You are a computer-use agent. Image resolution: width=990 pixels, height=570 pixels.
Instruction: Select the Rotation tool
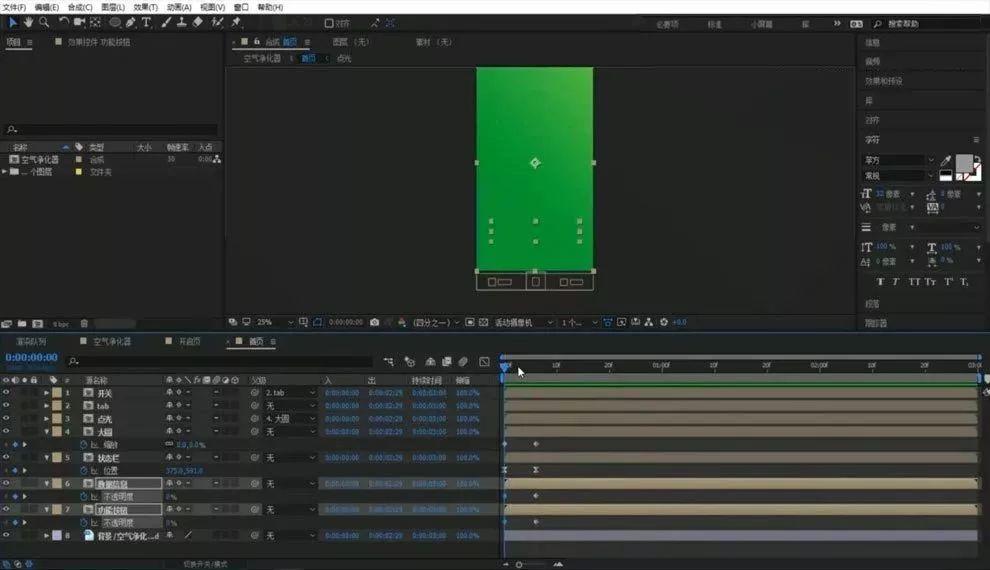click(x=63, y=23)
